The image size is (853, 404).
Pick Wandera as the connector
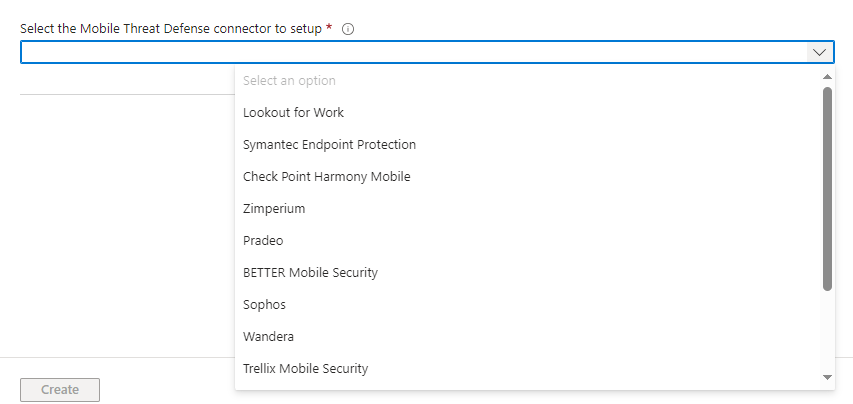(268, 336)
